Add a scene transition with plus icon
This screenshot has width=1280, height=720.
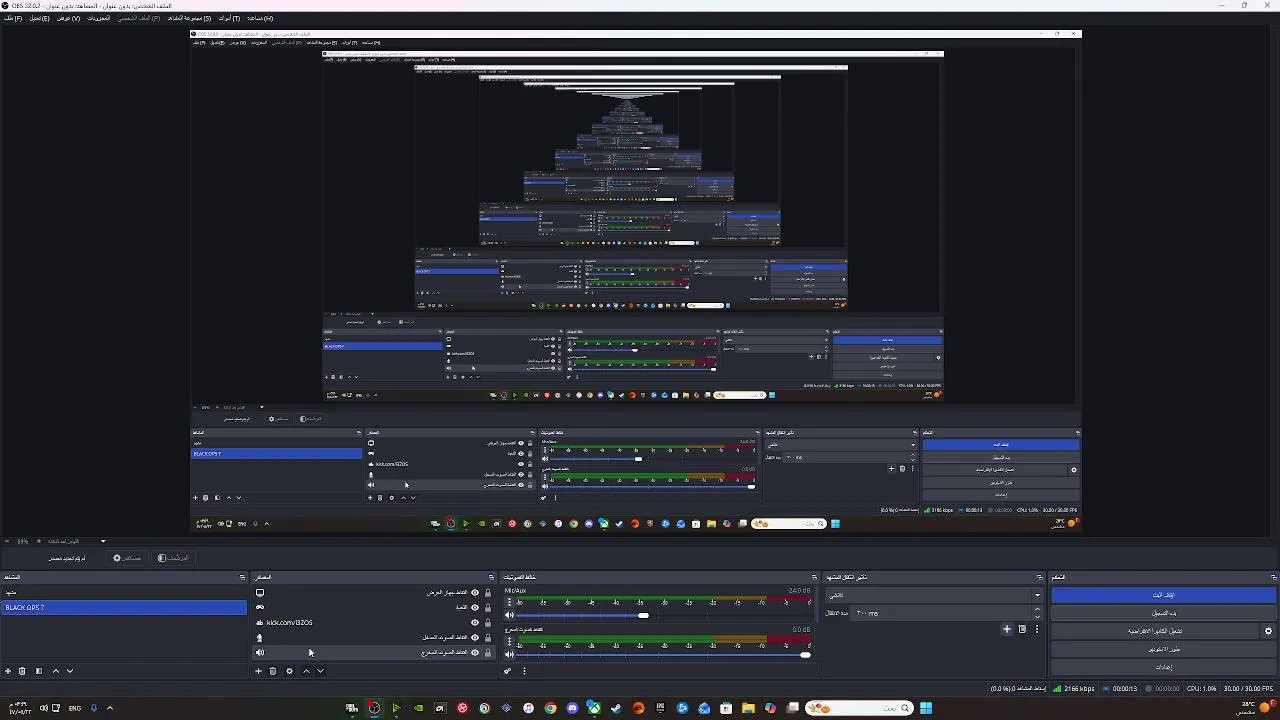[x=1007, y=629]
